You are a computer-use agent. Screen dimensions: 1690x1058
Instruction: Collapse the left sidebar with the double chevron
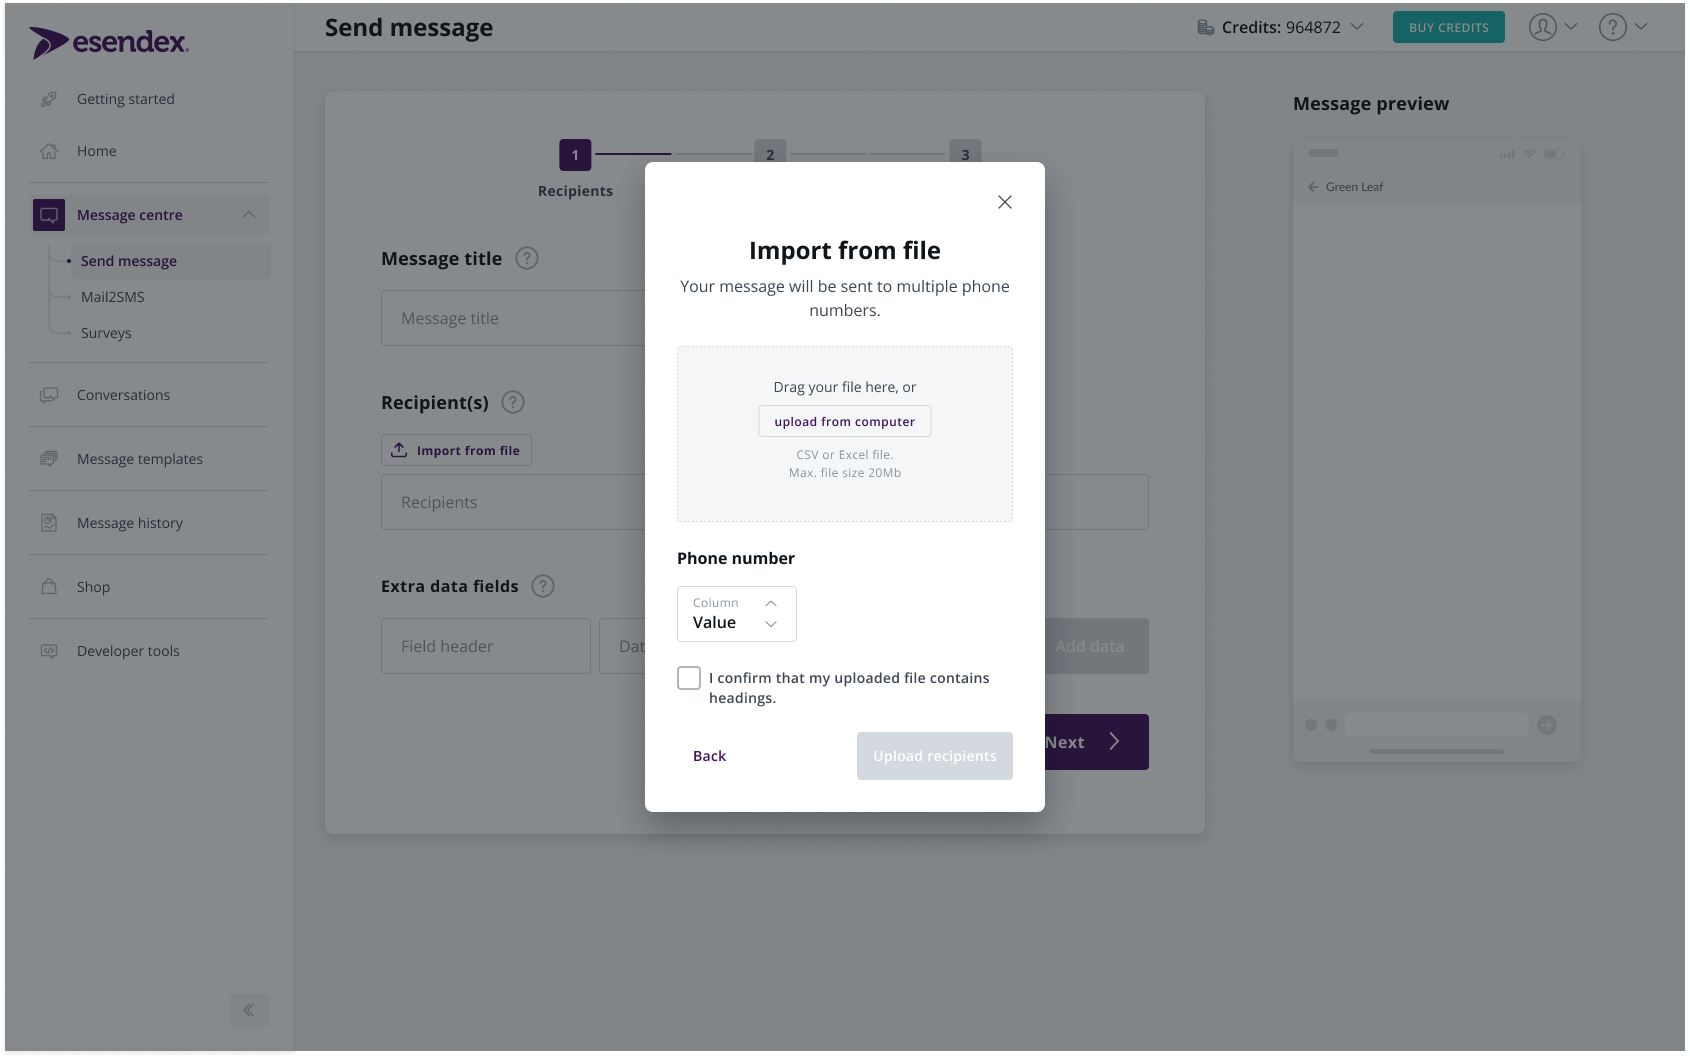point(248,1010)
